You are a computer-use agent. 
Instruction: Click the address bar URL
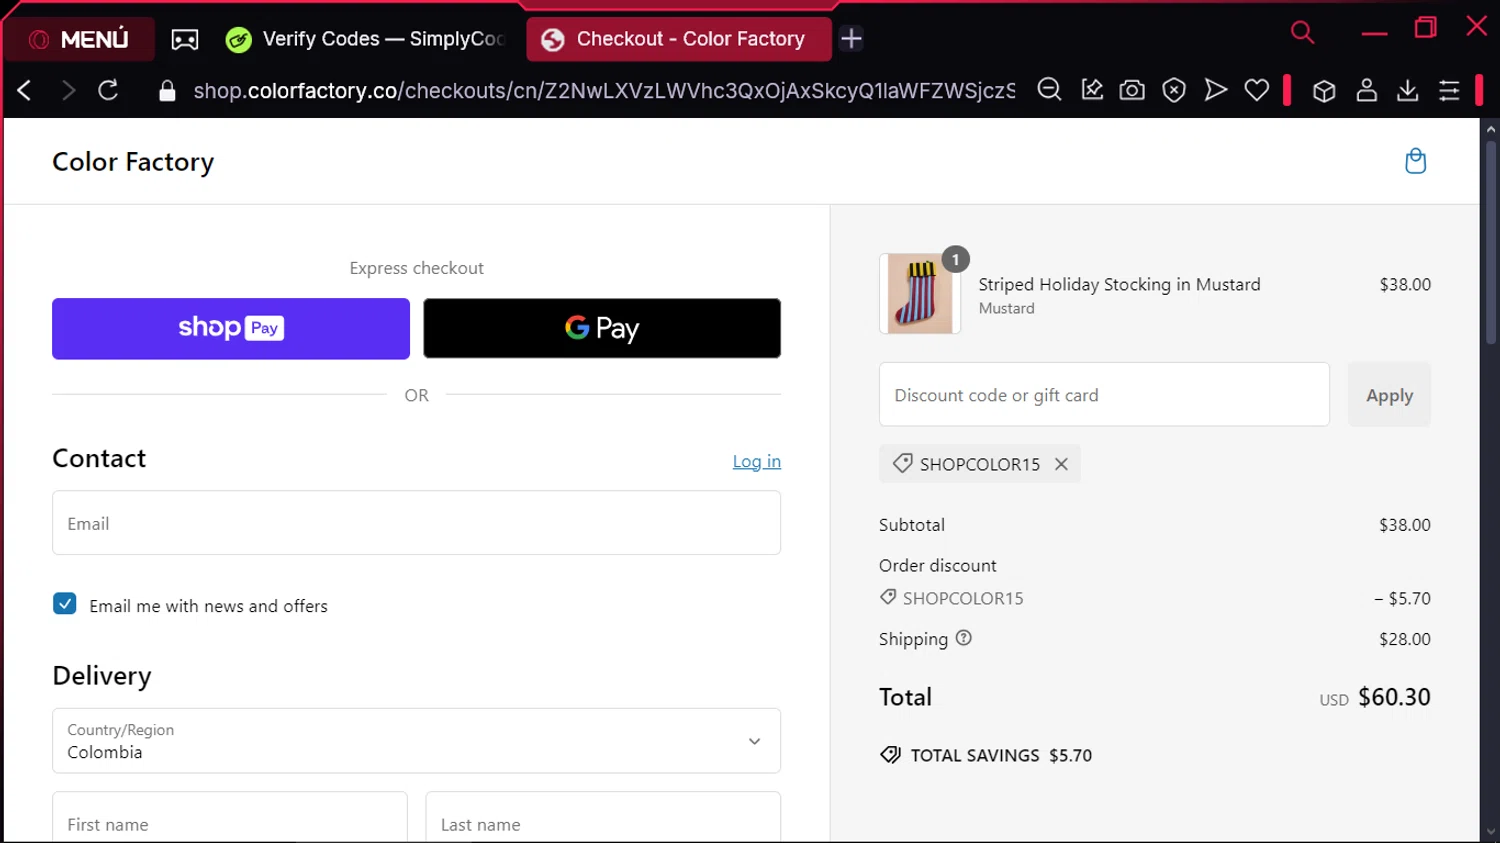coord(604,91)
